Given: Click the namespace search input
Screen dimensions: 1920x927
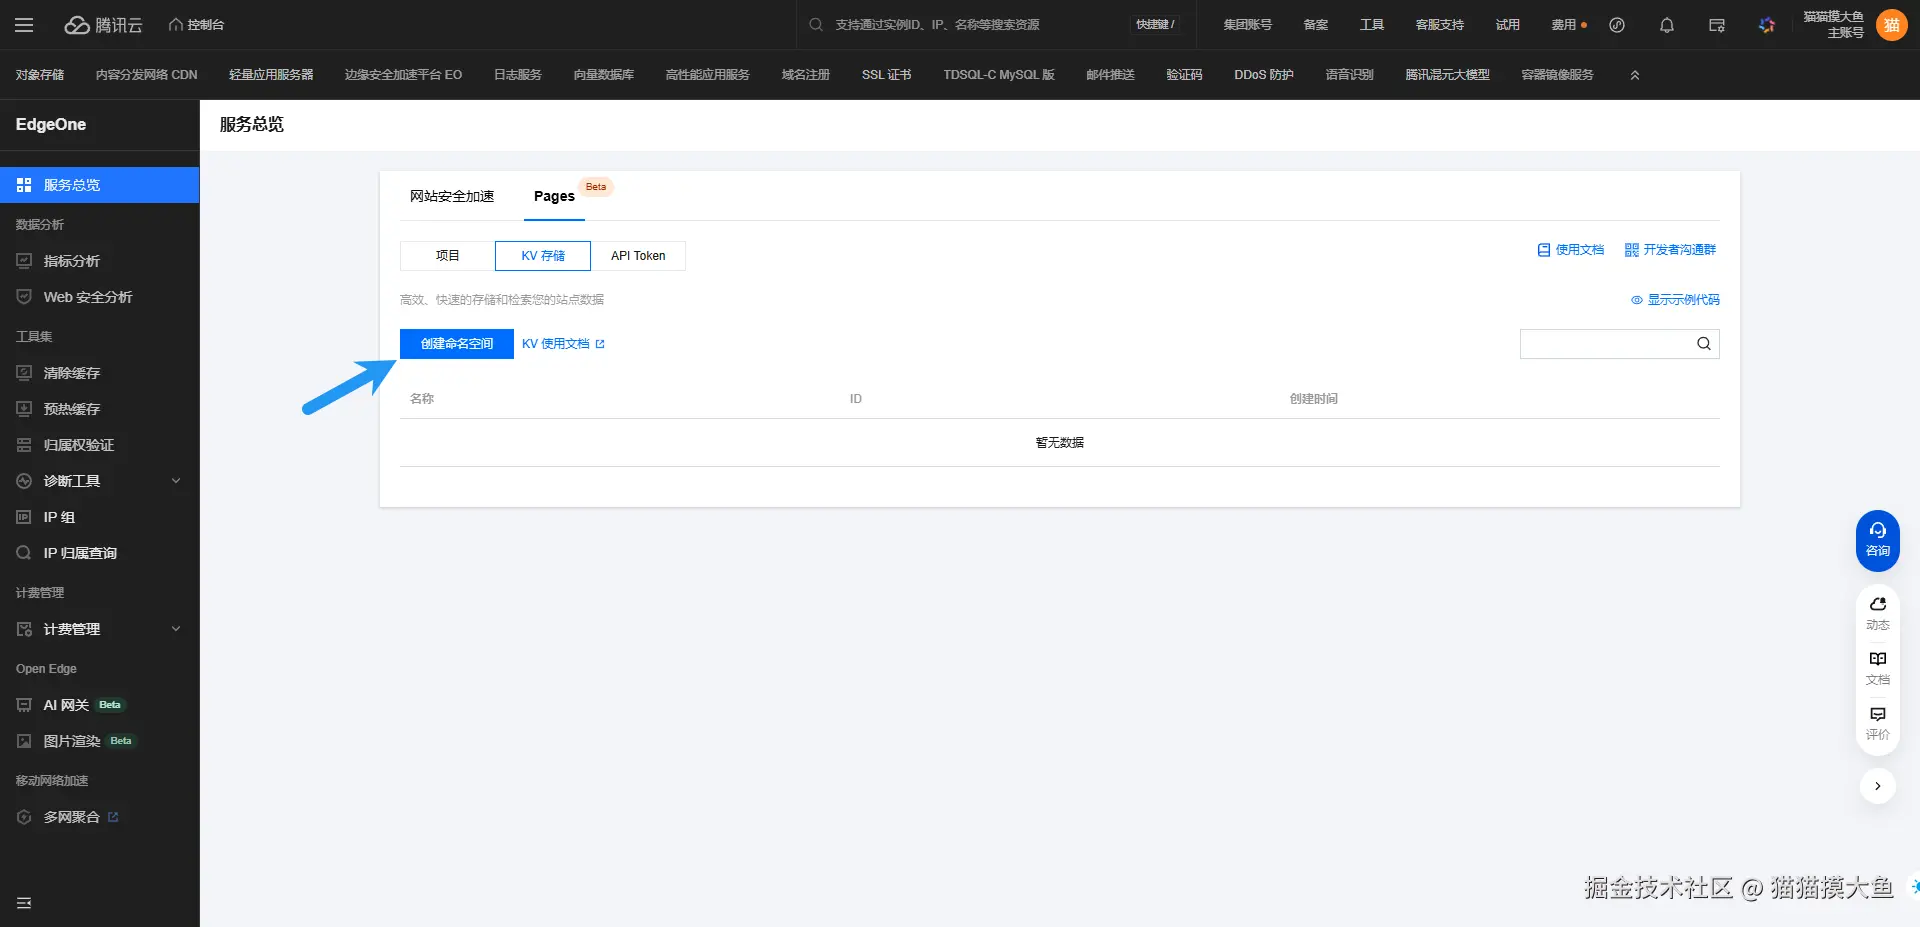Looking at the screenshot, I should [1606, 344].
